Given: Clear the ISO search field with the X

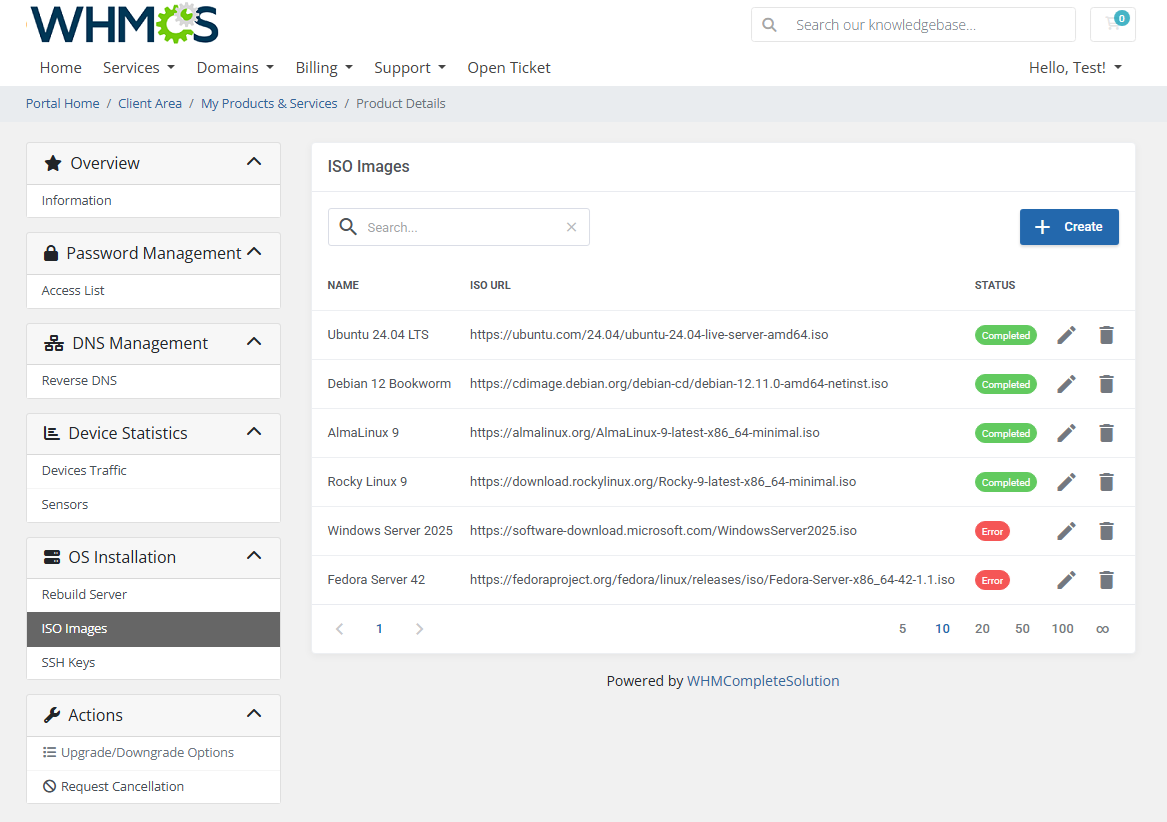Looking at the screenshot, I should click(572, 227).
